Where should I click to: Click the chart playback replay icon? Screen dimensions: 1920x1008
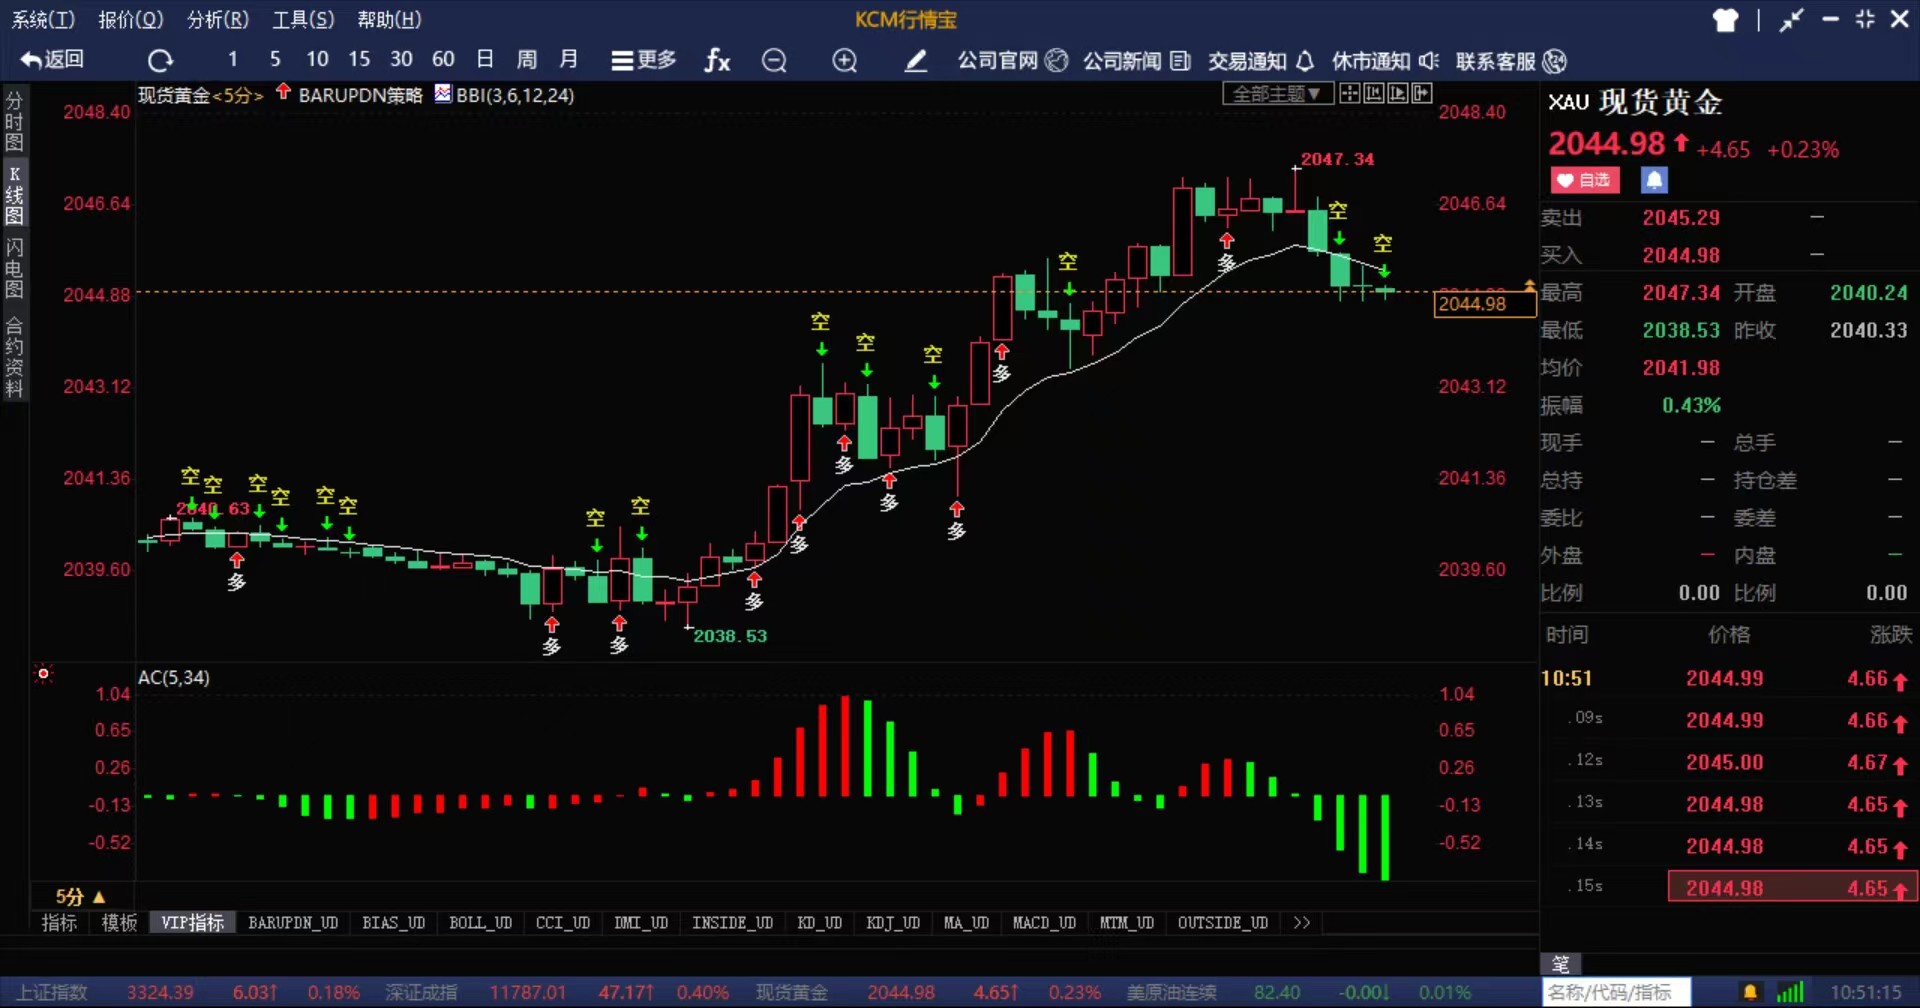[1397, 93]
